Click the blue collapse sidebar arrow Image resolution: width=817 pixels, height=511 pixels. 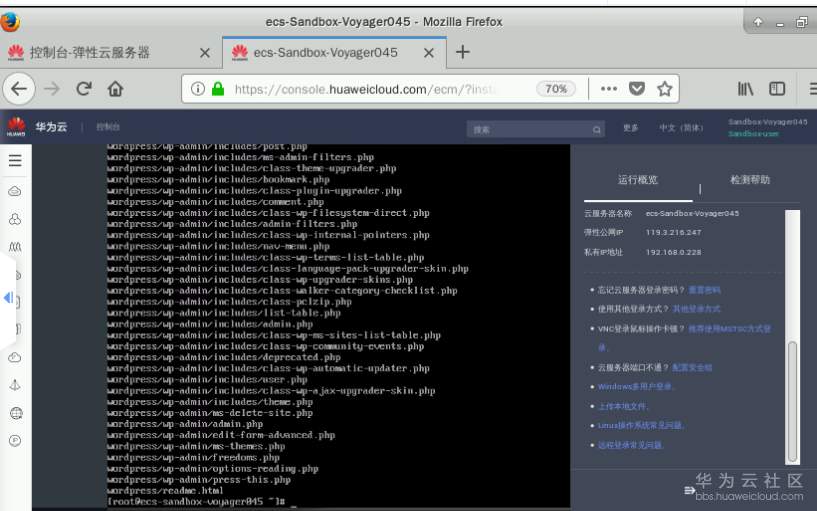tap(8, 297)
